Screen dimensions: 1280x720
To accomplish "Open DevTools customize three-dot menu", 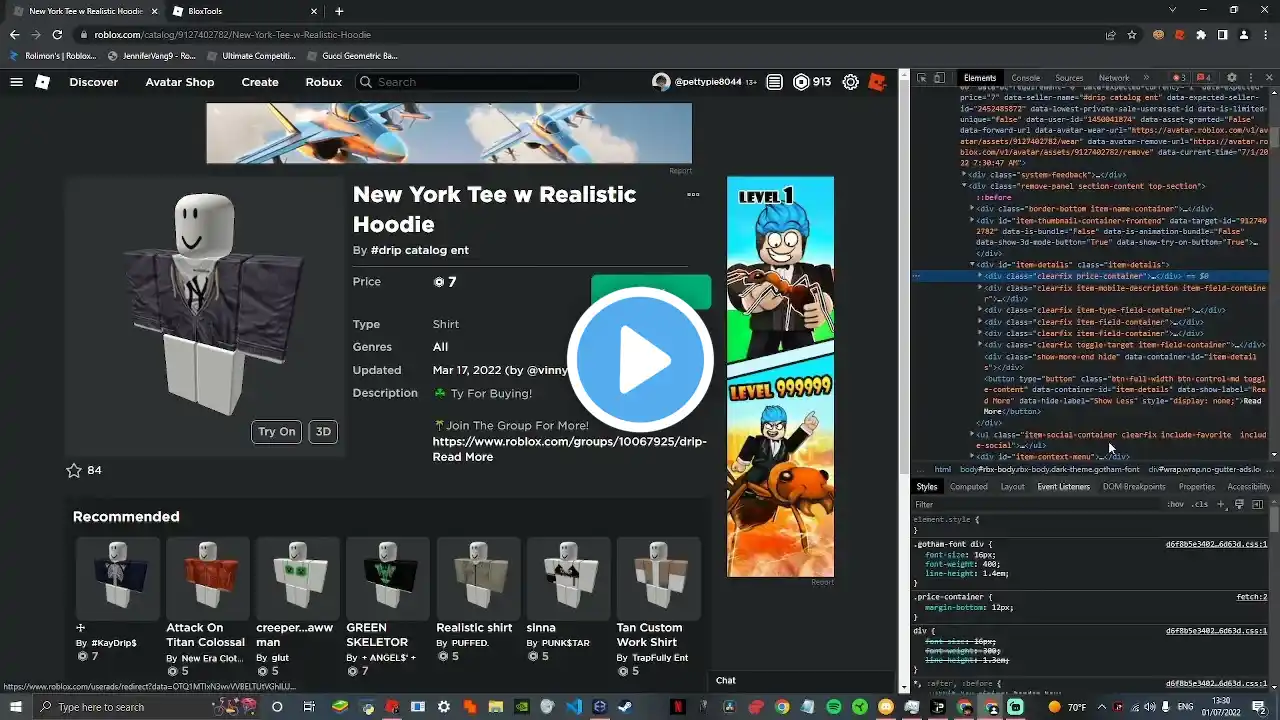I will click(x=1250, y=78).
